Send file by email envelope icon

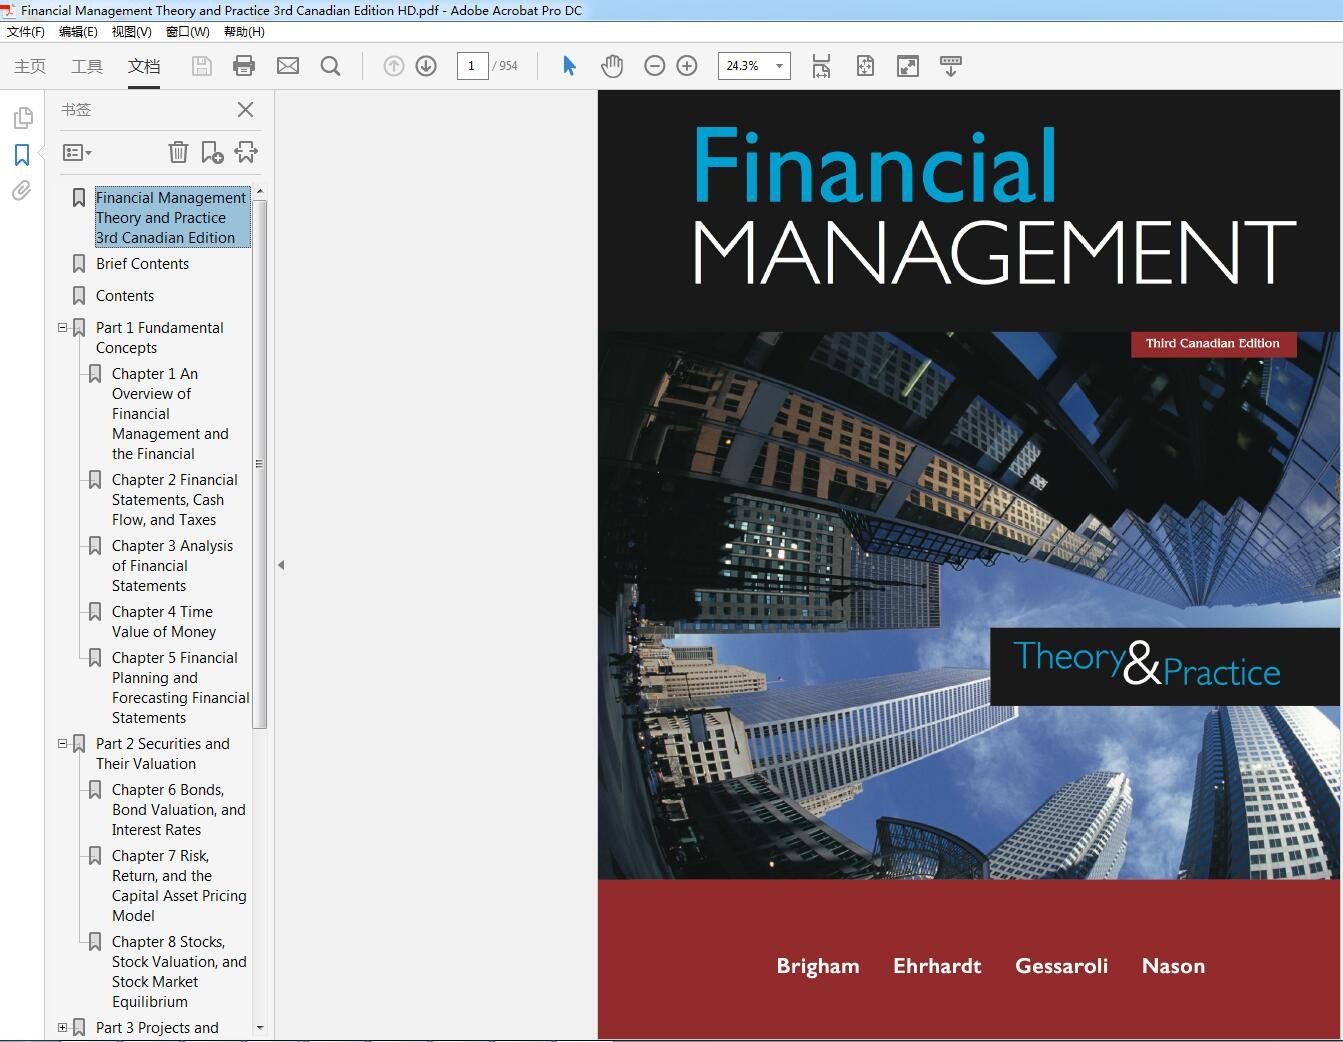click(x=288, y=66)
